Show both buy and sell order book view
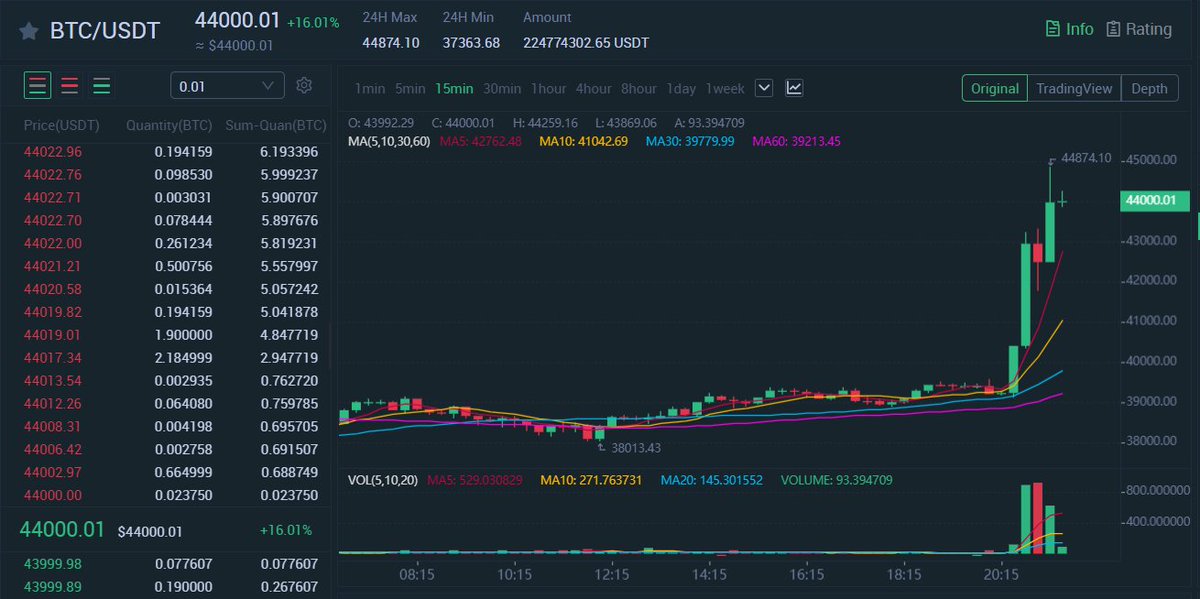This screenshot has height=599, width=1200. [38, 86]
